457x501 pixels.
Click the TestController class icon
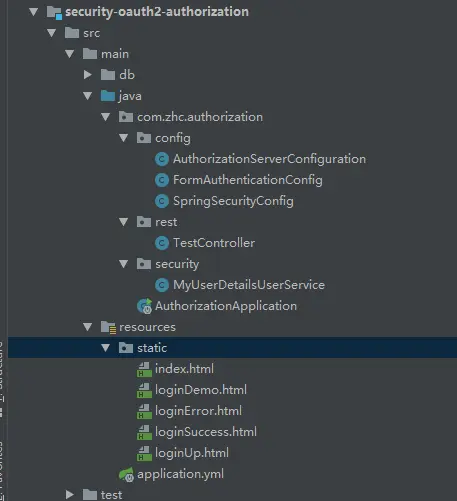(x=162, y=243)
